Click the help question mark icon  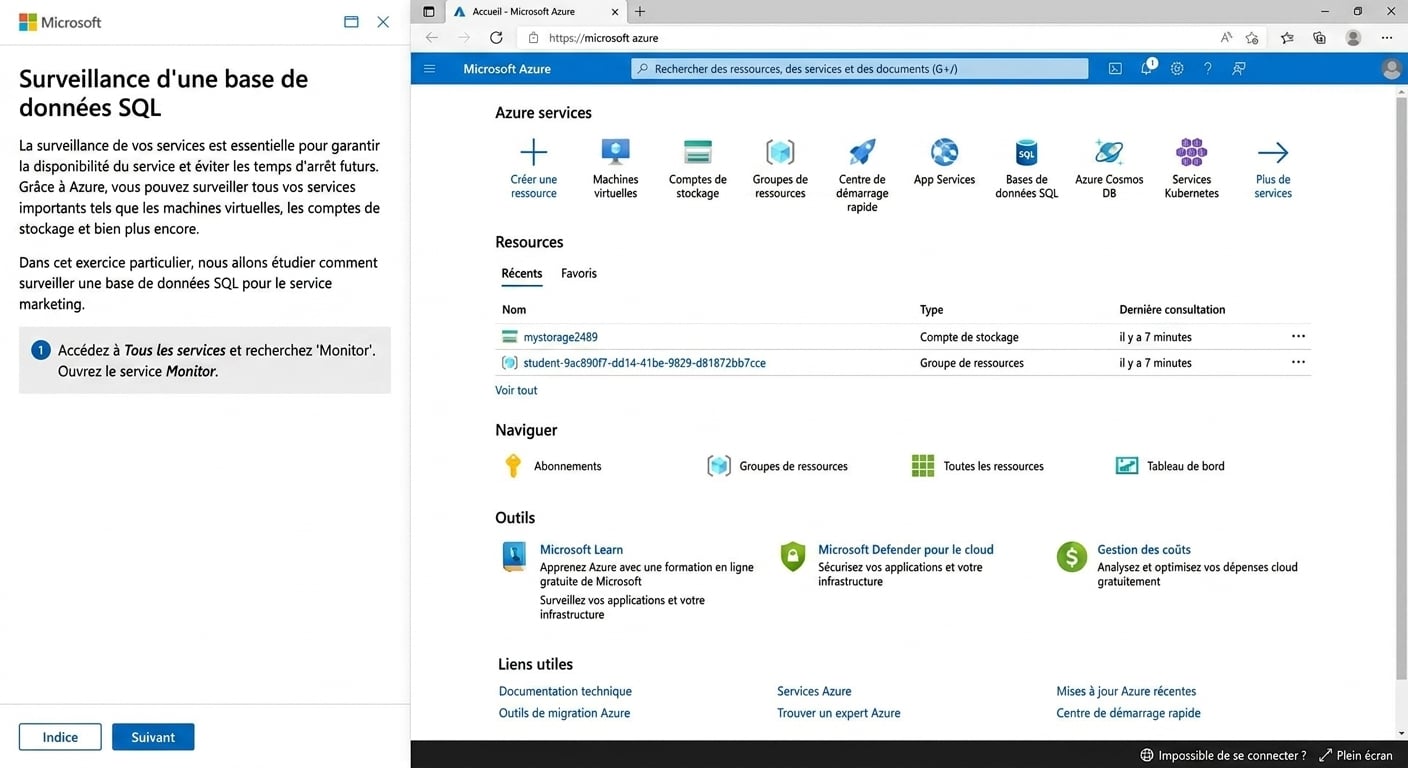click(1208, 69)
